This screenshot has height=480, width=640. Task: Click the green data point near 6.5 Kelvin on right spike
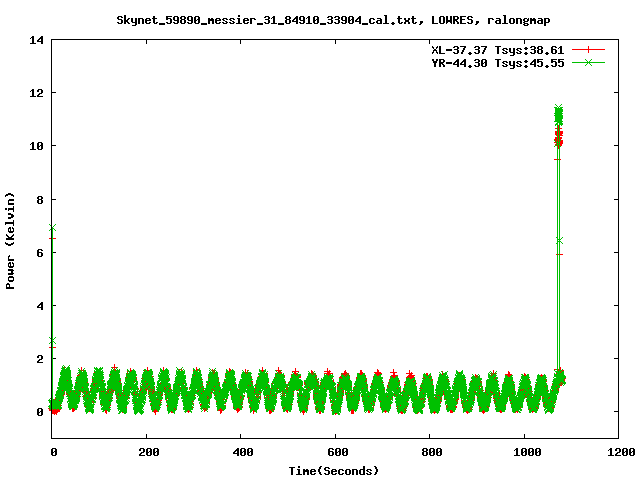[560, 241]
